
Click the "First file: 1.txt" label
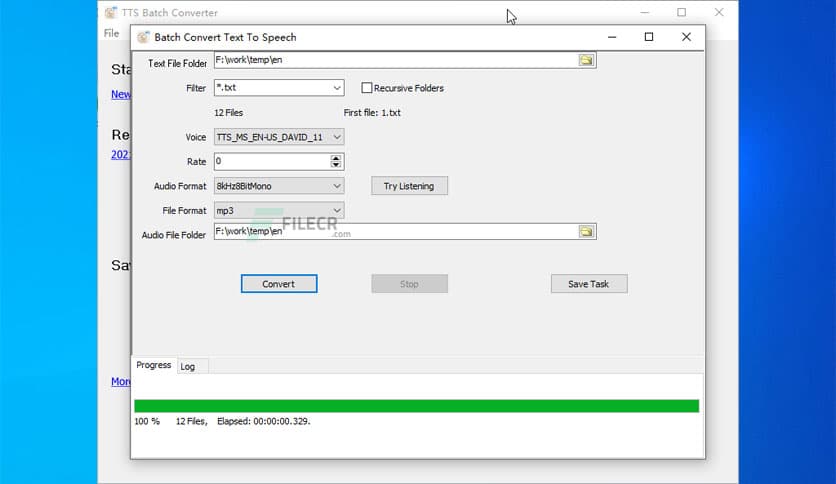372,113
